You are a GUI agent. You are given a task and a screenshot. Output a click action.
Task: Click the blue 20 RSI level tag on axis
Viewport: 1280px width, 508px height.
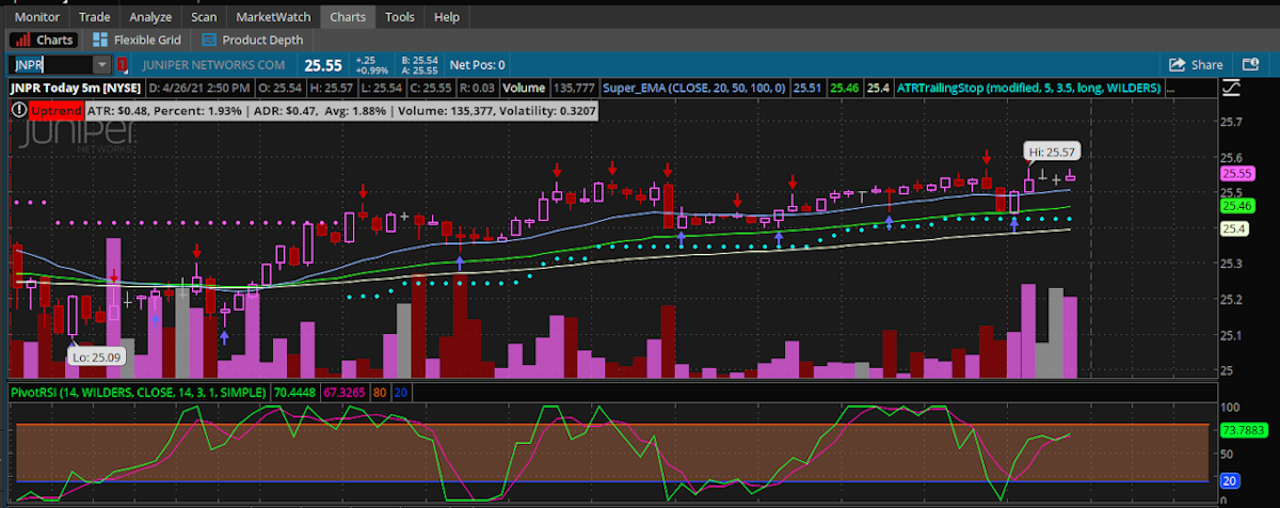[x=1229, y=481]
